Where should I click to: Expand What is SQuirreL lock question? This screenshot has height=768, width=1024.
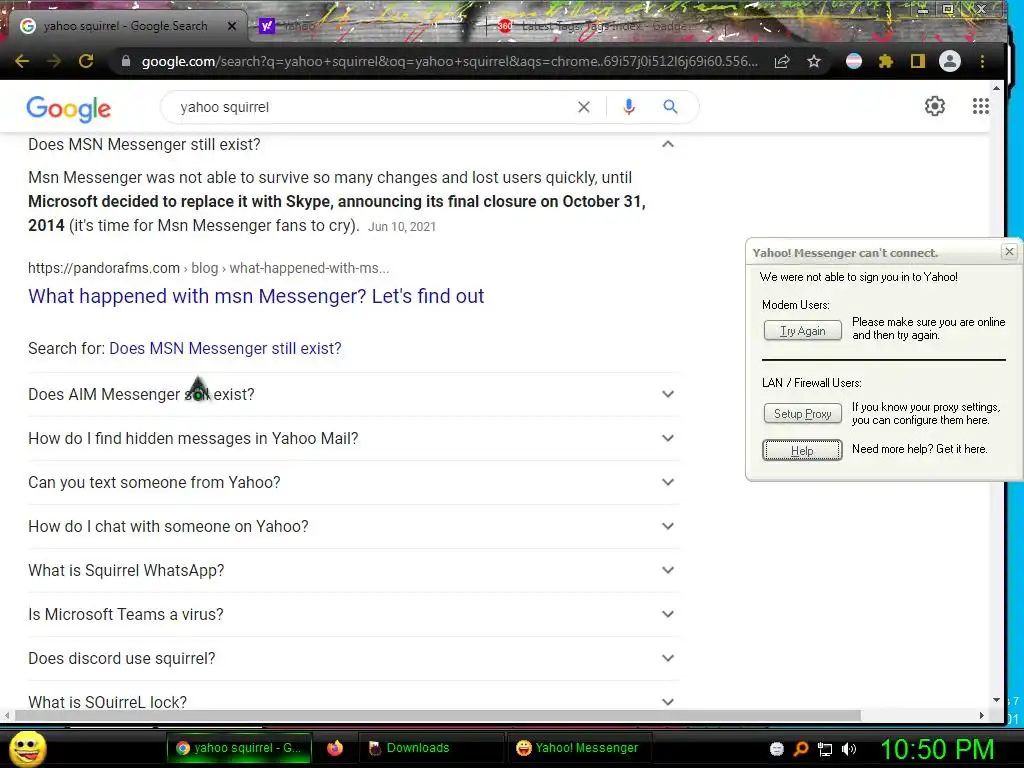point(353,702)
